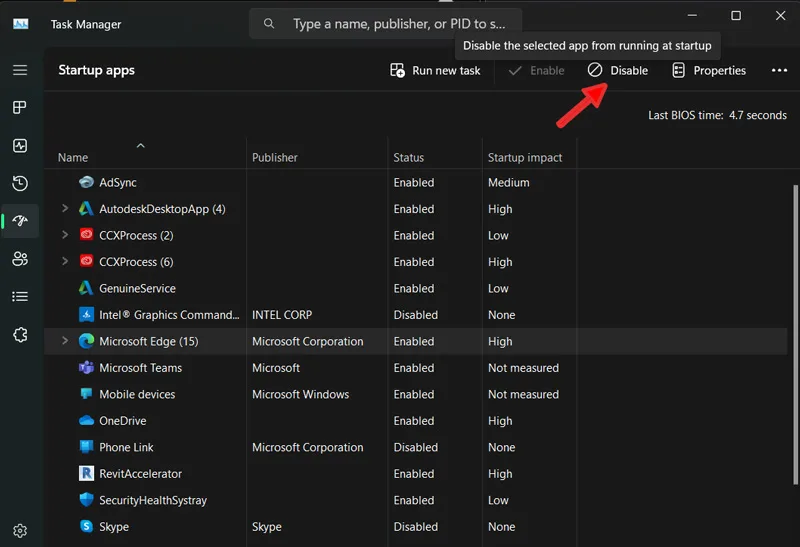Click the SecurityHealthSystray shield icon
The image size is (800, 547).
(86, 500)
